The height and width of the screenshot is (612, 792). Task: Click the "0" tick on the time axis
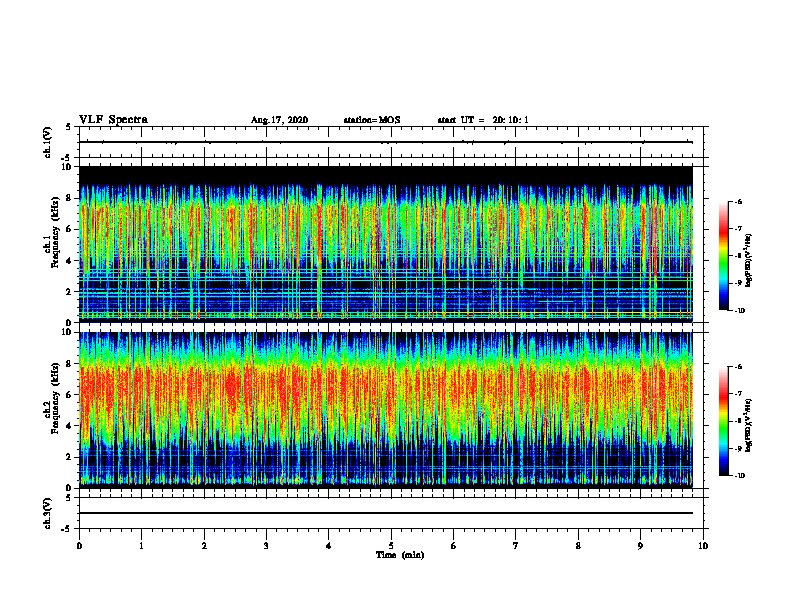point(79,546)
